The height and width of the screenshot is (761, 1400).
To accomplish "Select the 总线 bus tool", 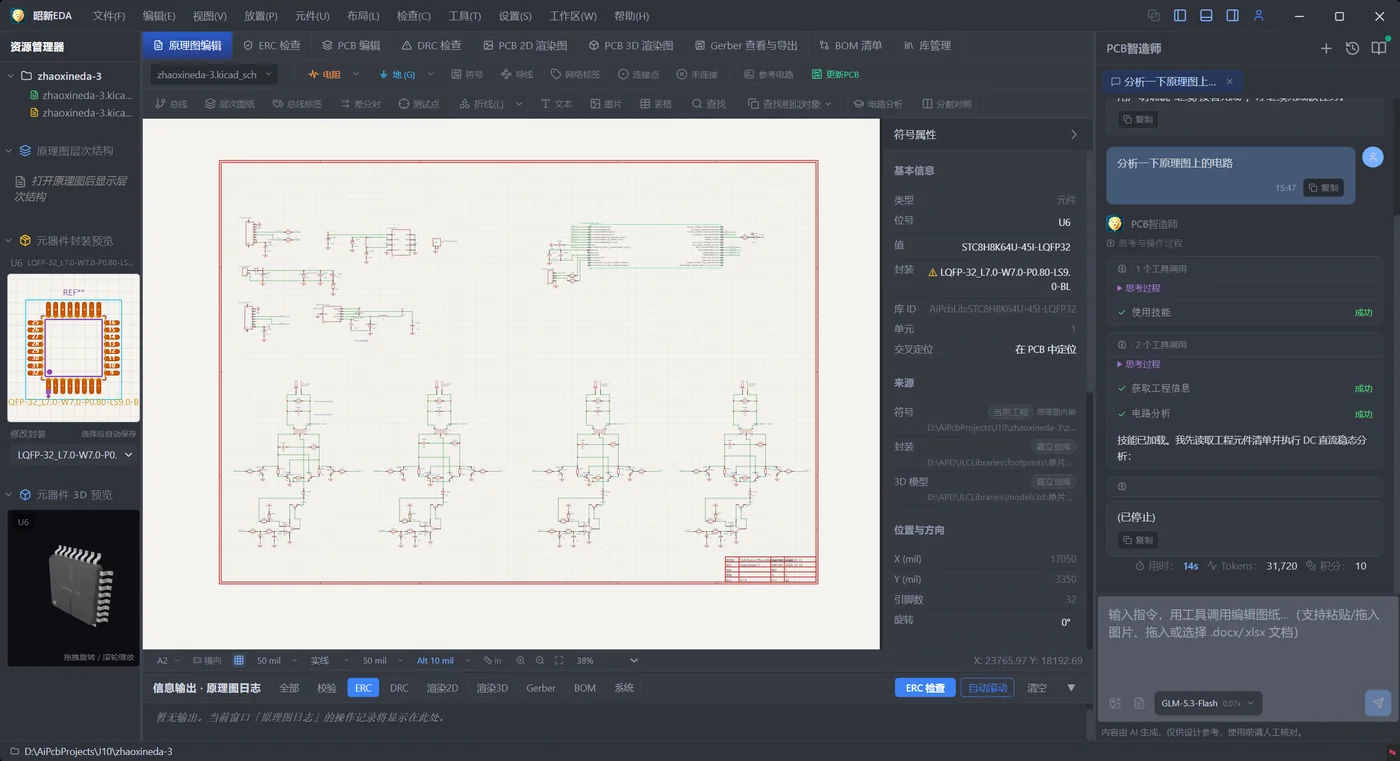I will (170, 104).
